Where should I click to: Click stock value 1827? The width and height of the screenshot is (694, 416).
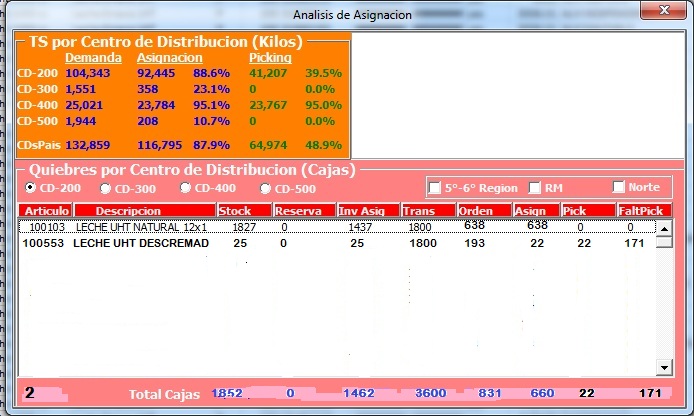click(x=244, y=227)
